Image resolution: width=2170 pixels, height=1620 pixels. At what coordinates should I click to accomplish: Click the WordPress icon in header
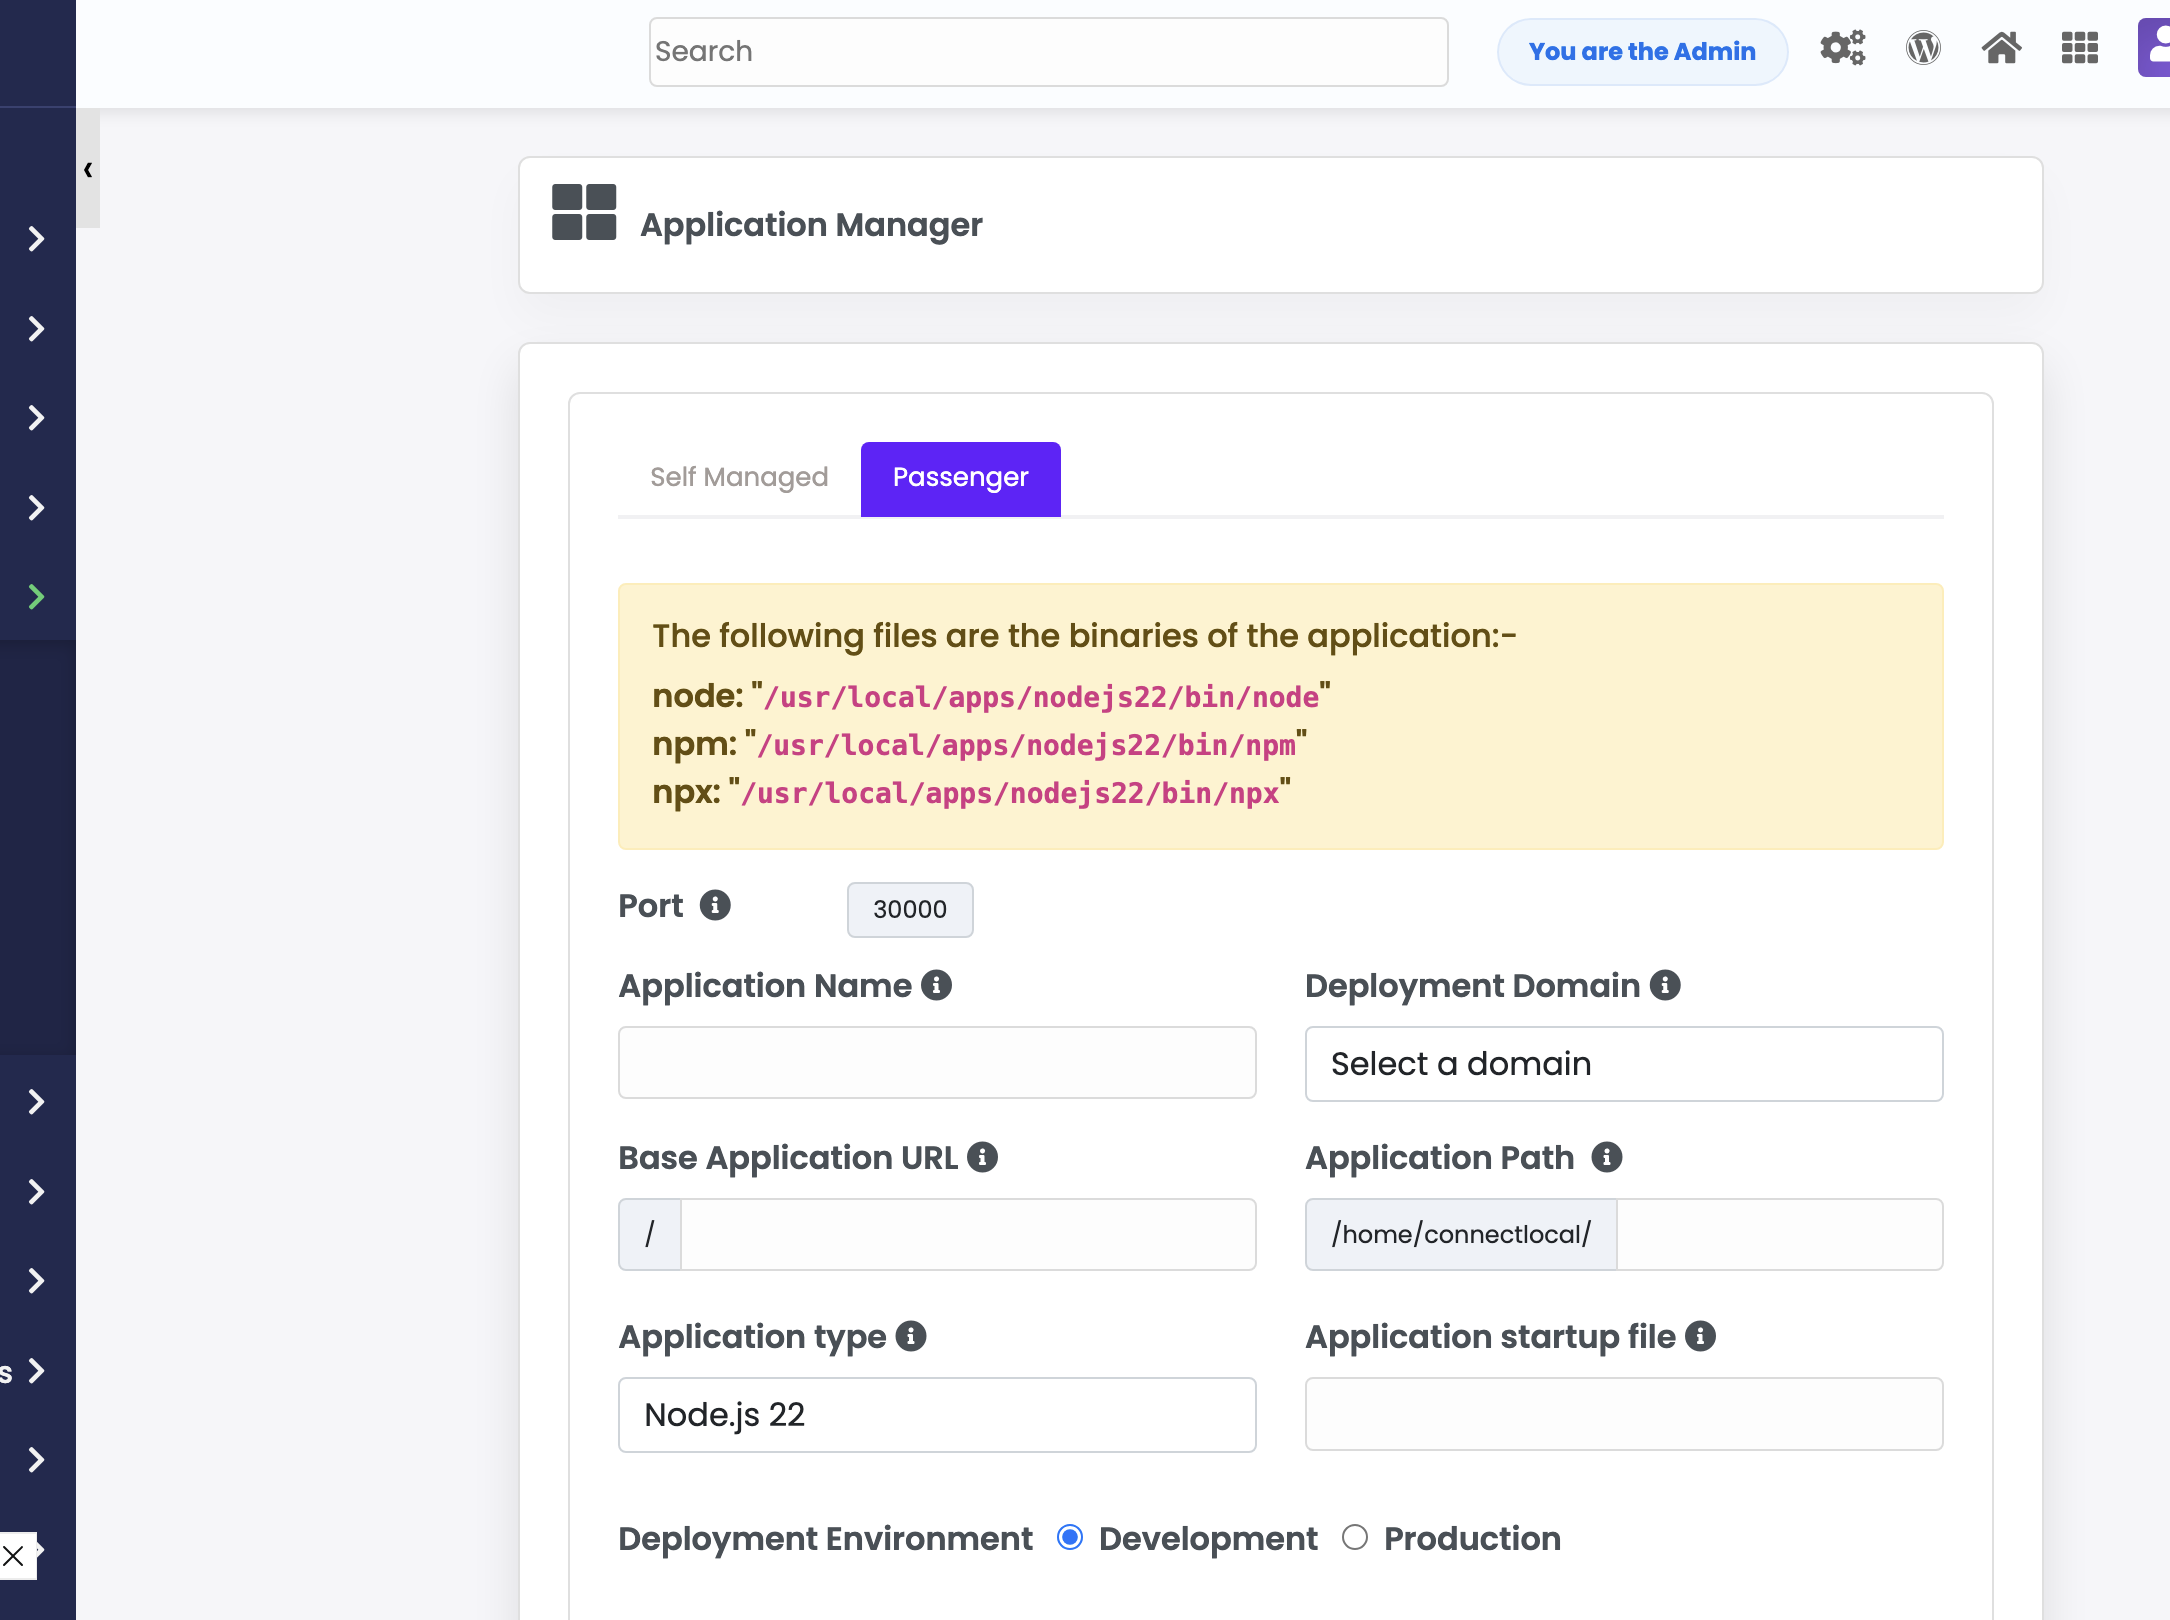pos(1922,49)
